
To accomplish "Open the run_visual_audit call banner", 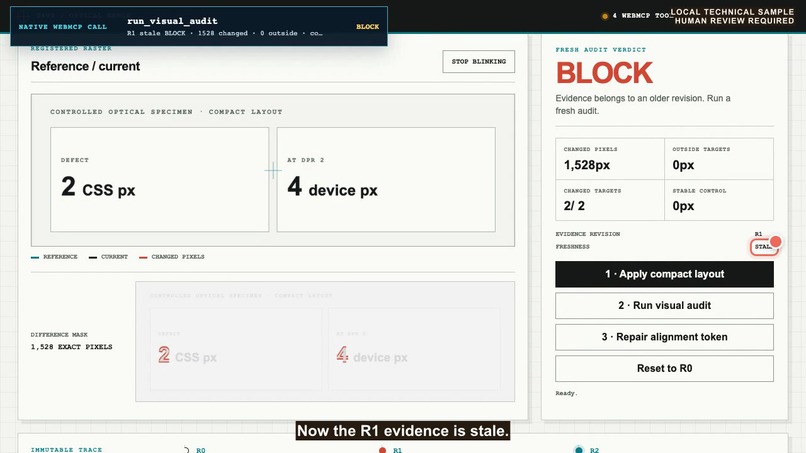I will pos(199,26).
